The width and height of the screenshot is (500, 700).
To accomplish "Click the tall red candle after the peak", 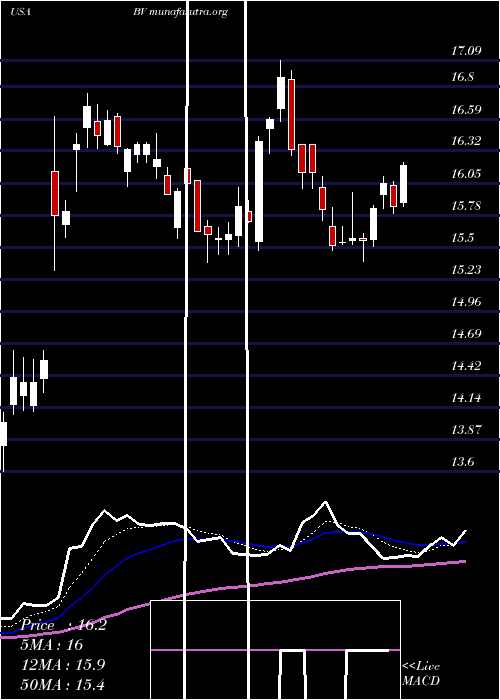I will coord(292,114).
